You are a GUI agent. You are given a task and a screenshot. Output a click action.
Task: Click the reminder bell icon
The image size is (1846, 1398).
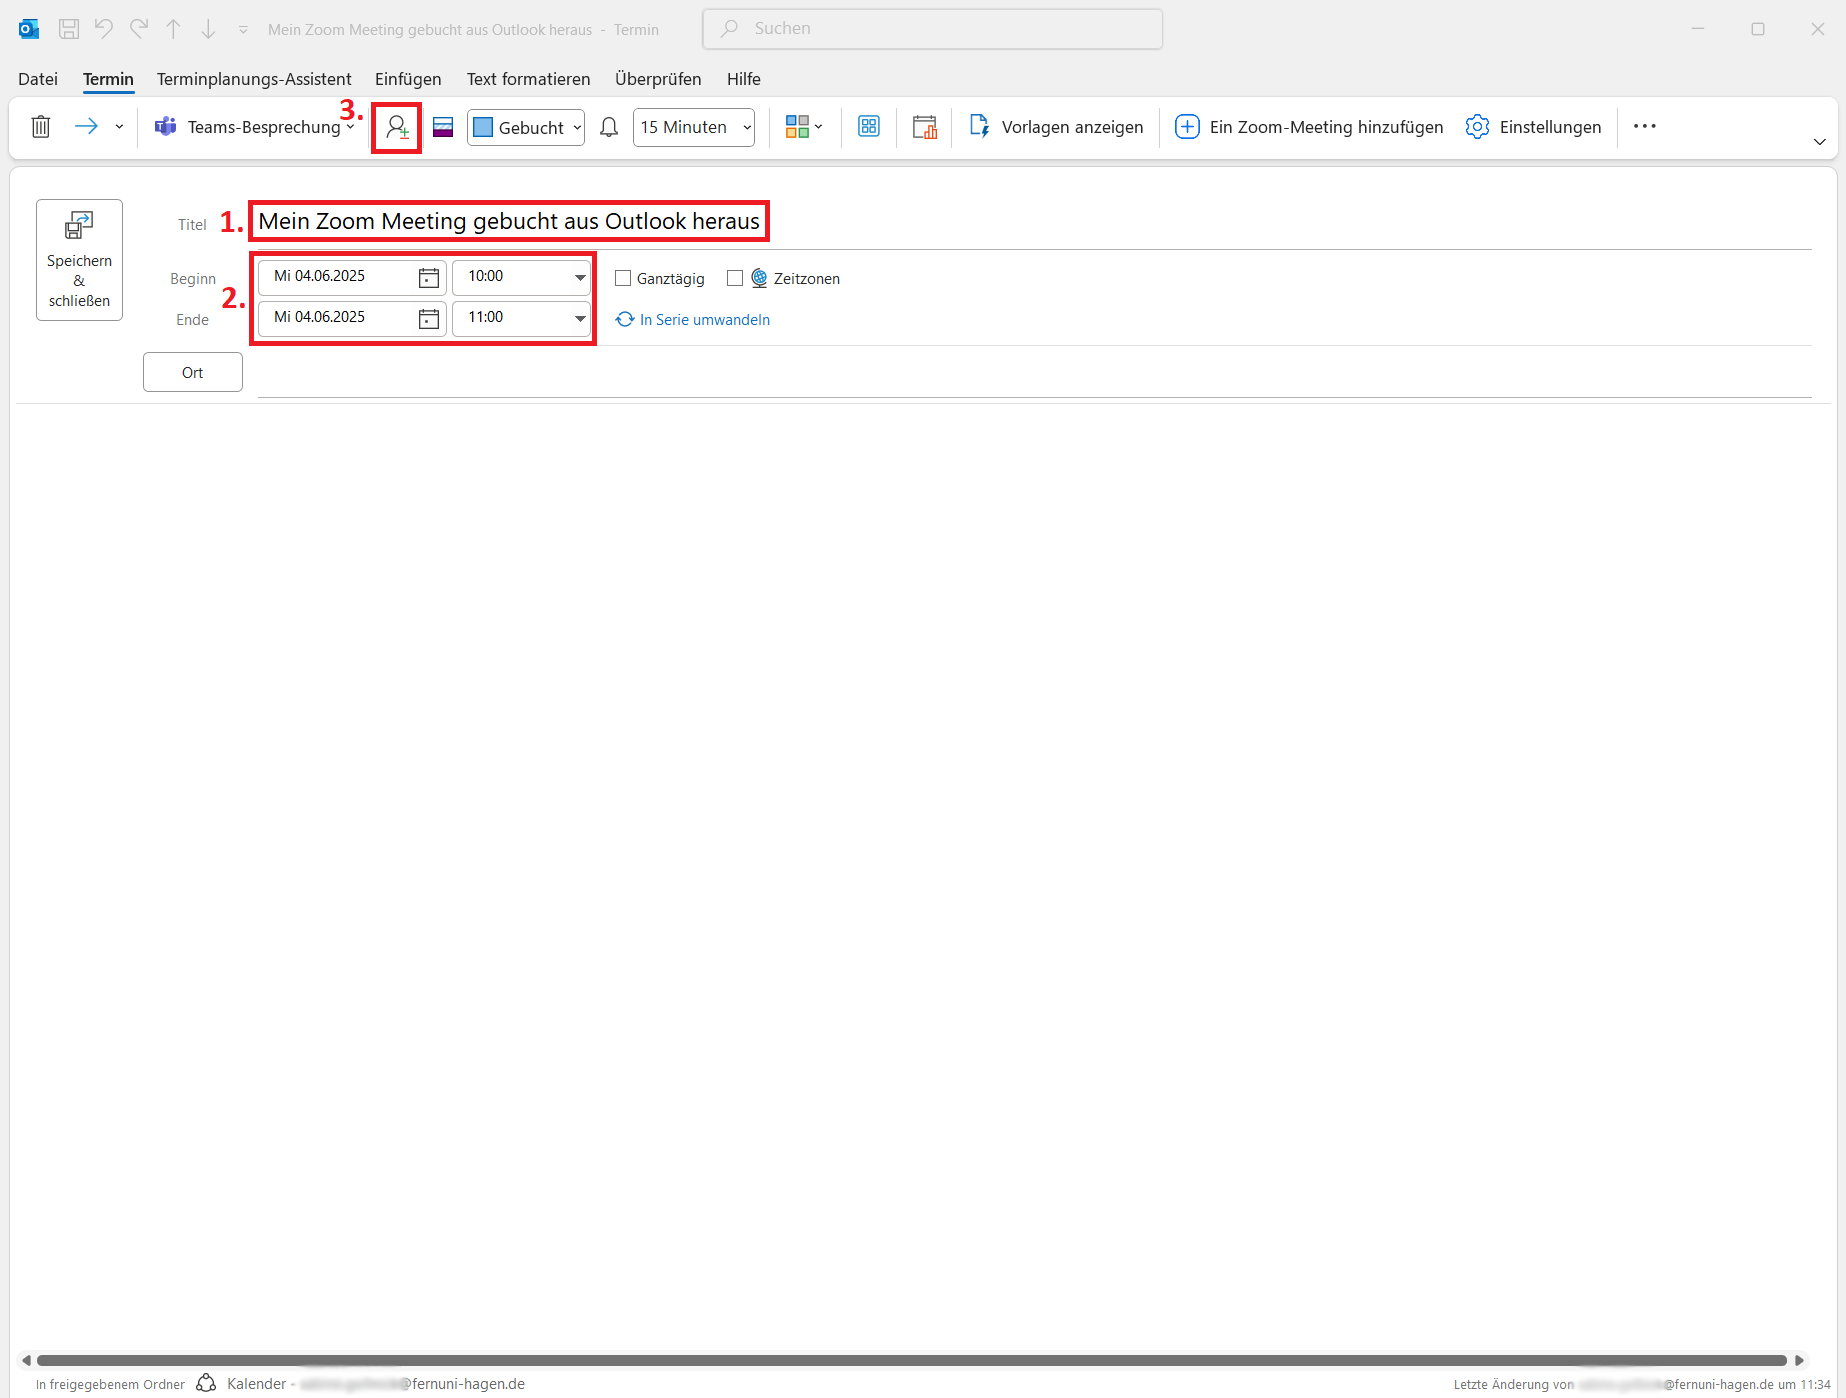[609, 127]
